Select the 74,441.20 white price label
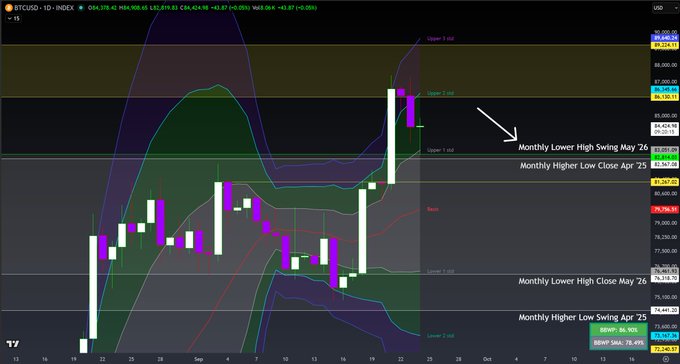This screenshot has height=364, width=680. coord(665,310)
